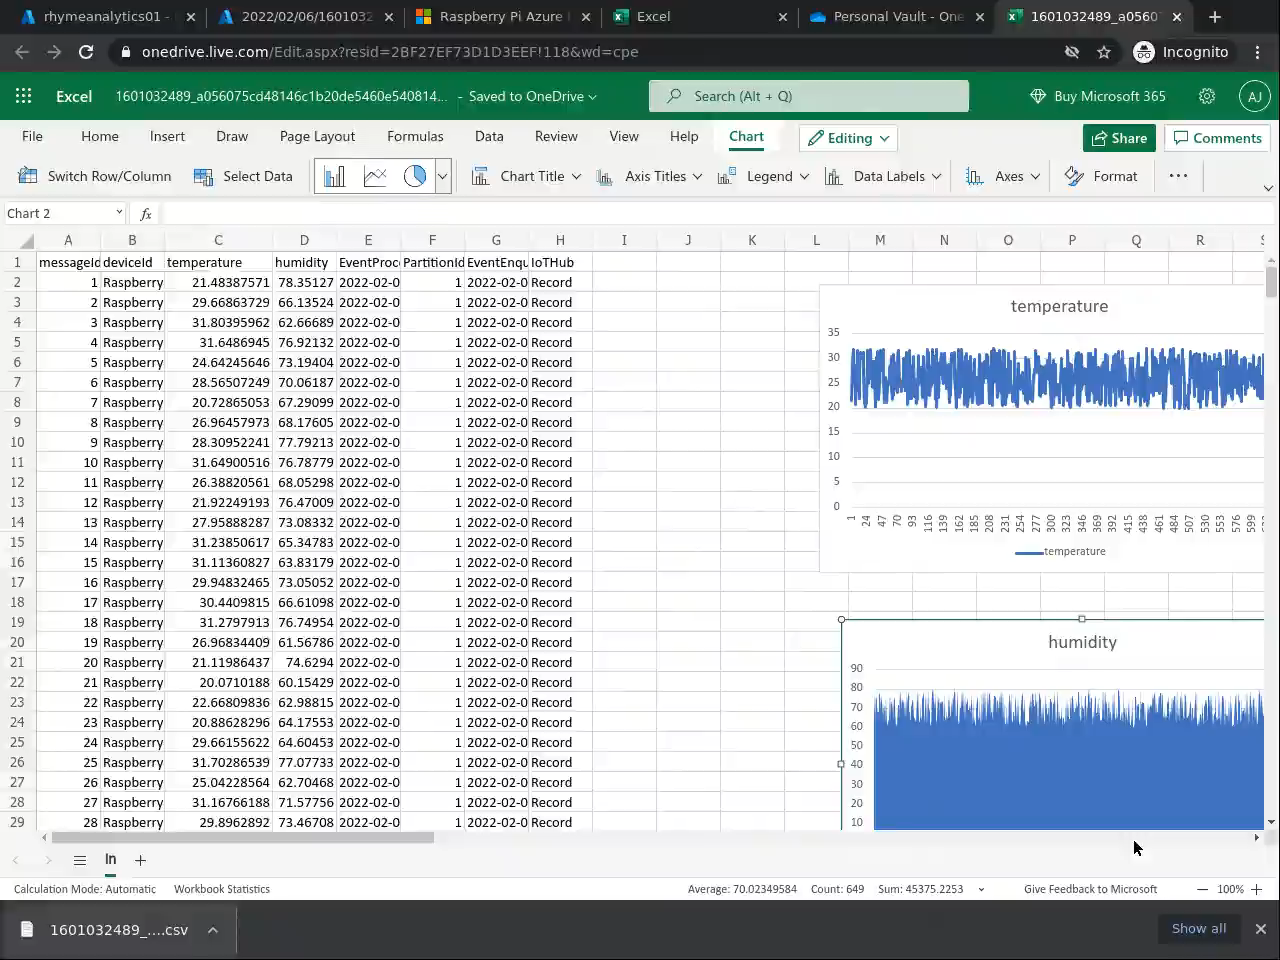
Task: Click Give Feedback to Microsoft link
Action: (x=1090, y=889)
